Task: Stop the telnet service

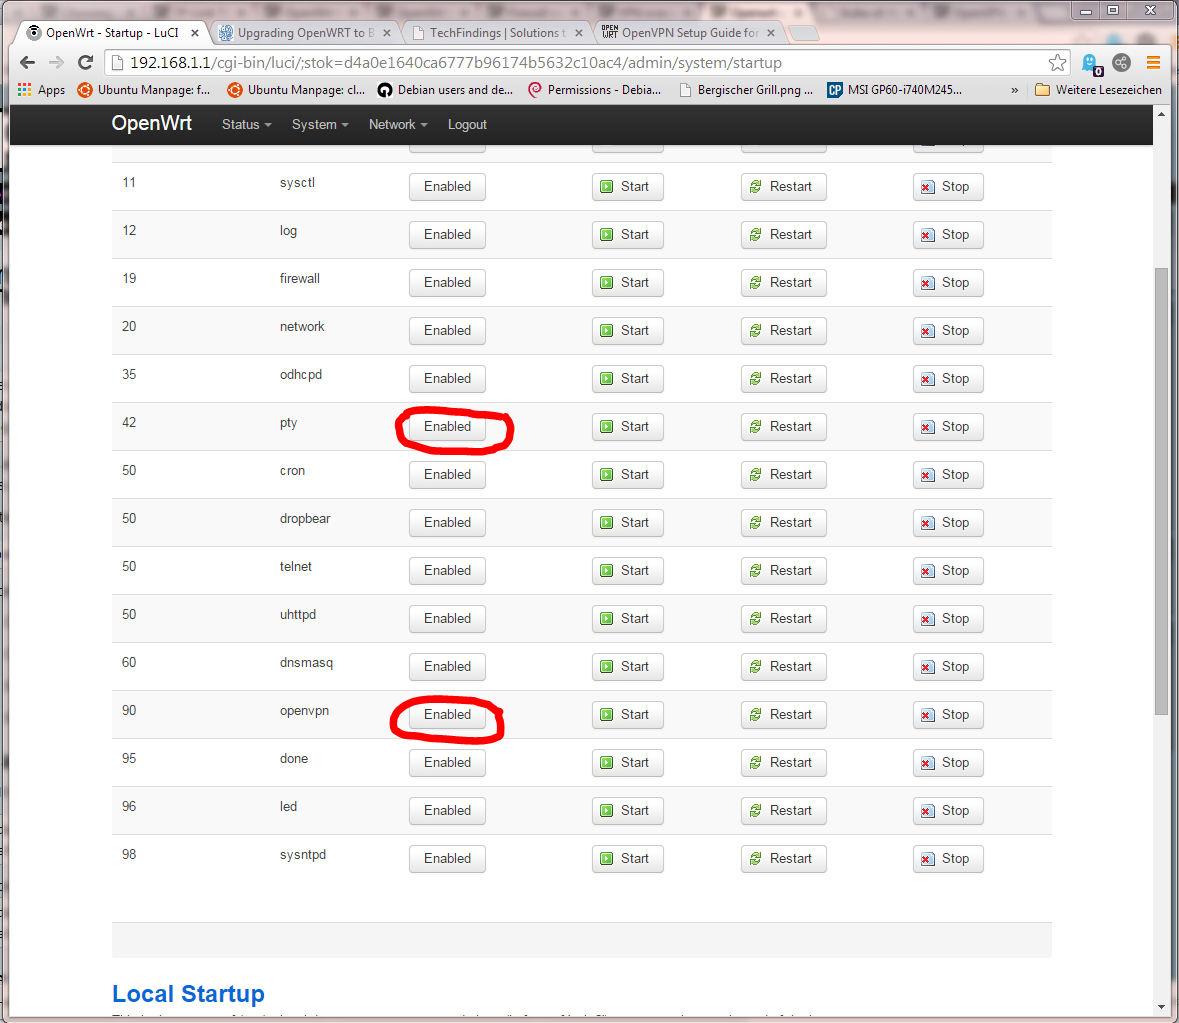Action: point(947,571)
